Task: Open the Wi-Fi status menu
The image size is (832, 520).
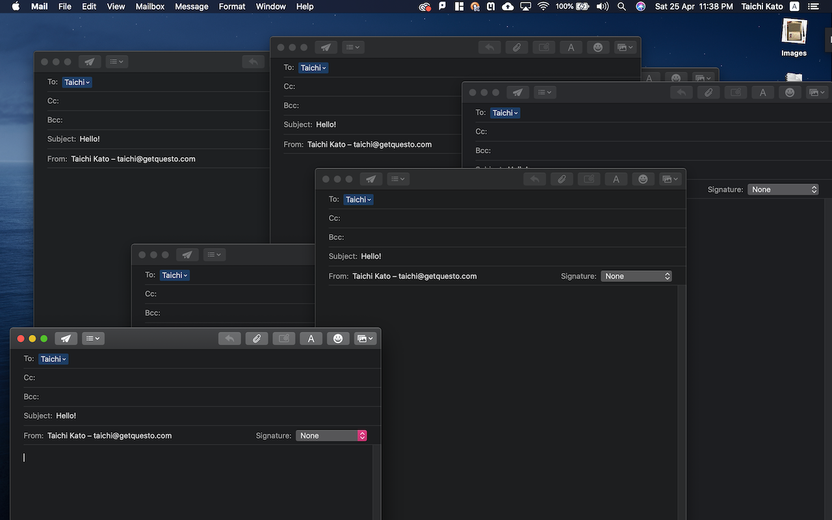Action: [543, 6]
